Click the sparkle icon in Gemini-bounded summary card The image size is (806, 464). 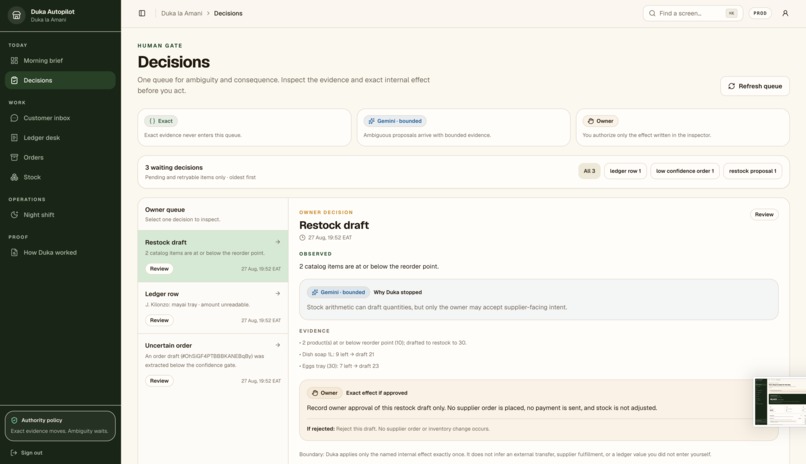point(371,121)
